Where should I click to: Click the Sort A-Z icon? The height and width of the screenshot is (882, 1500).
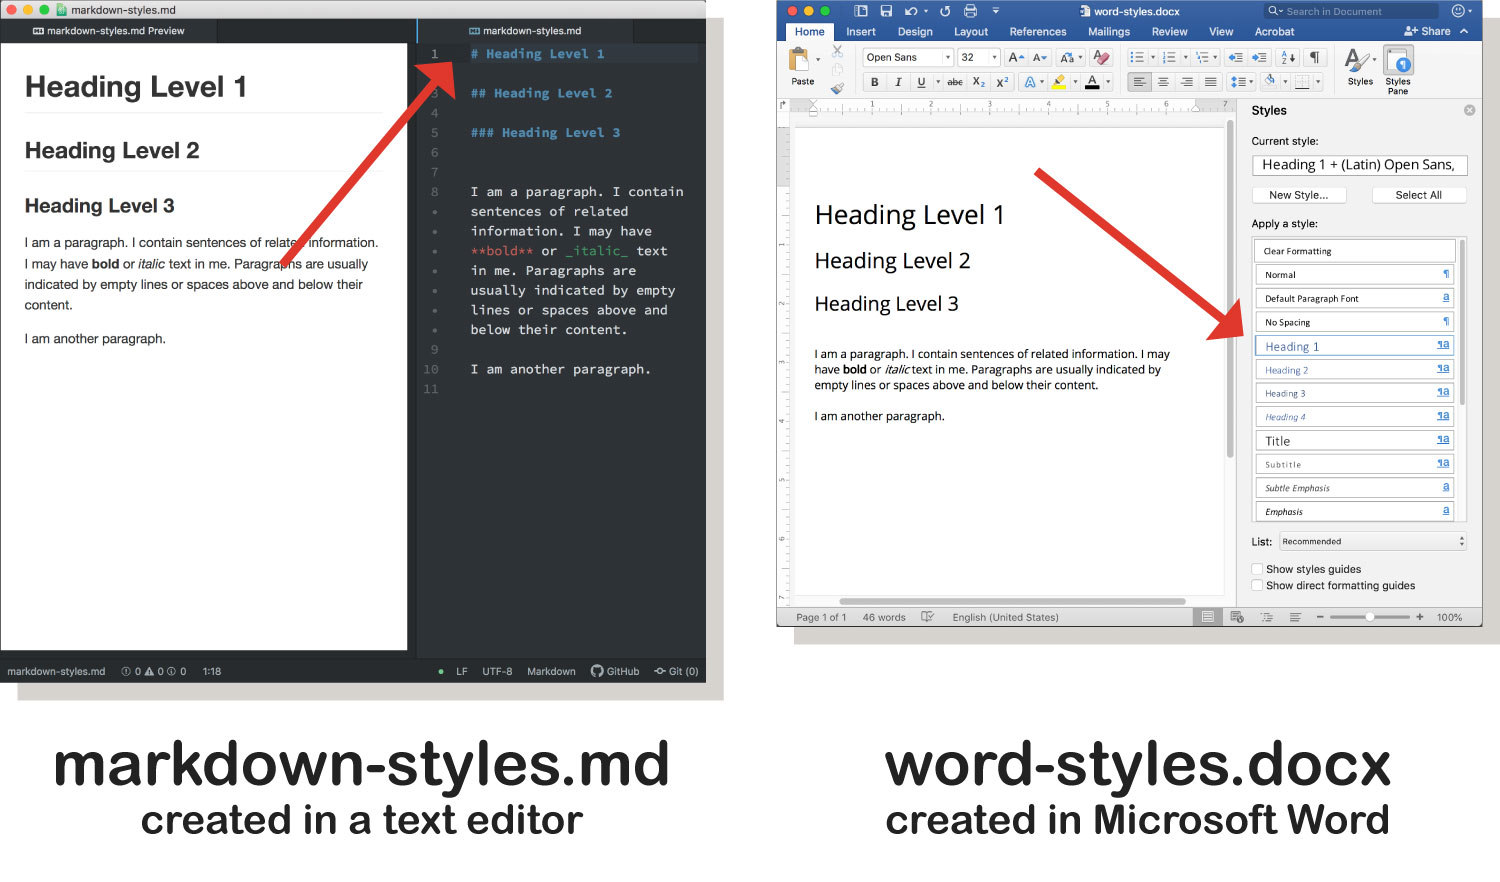(x=1288, y=57)
